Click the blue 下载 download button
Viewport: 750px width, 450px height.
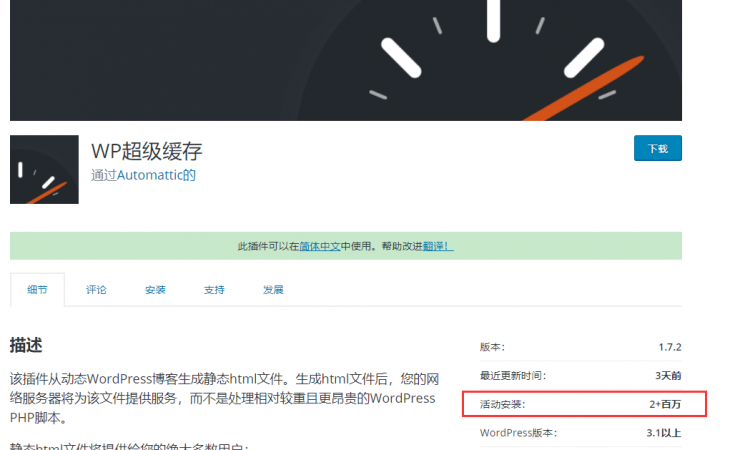click(658, 148)
